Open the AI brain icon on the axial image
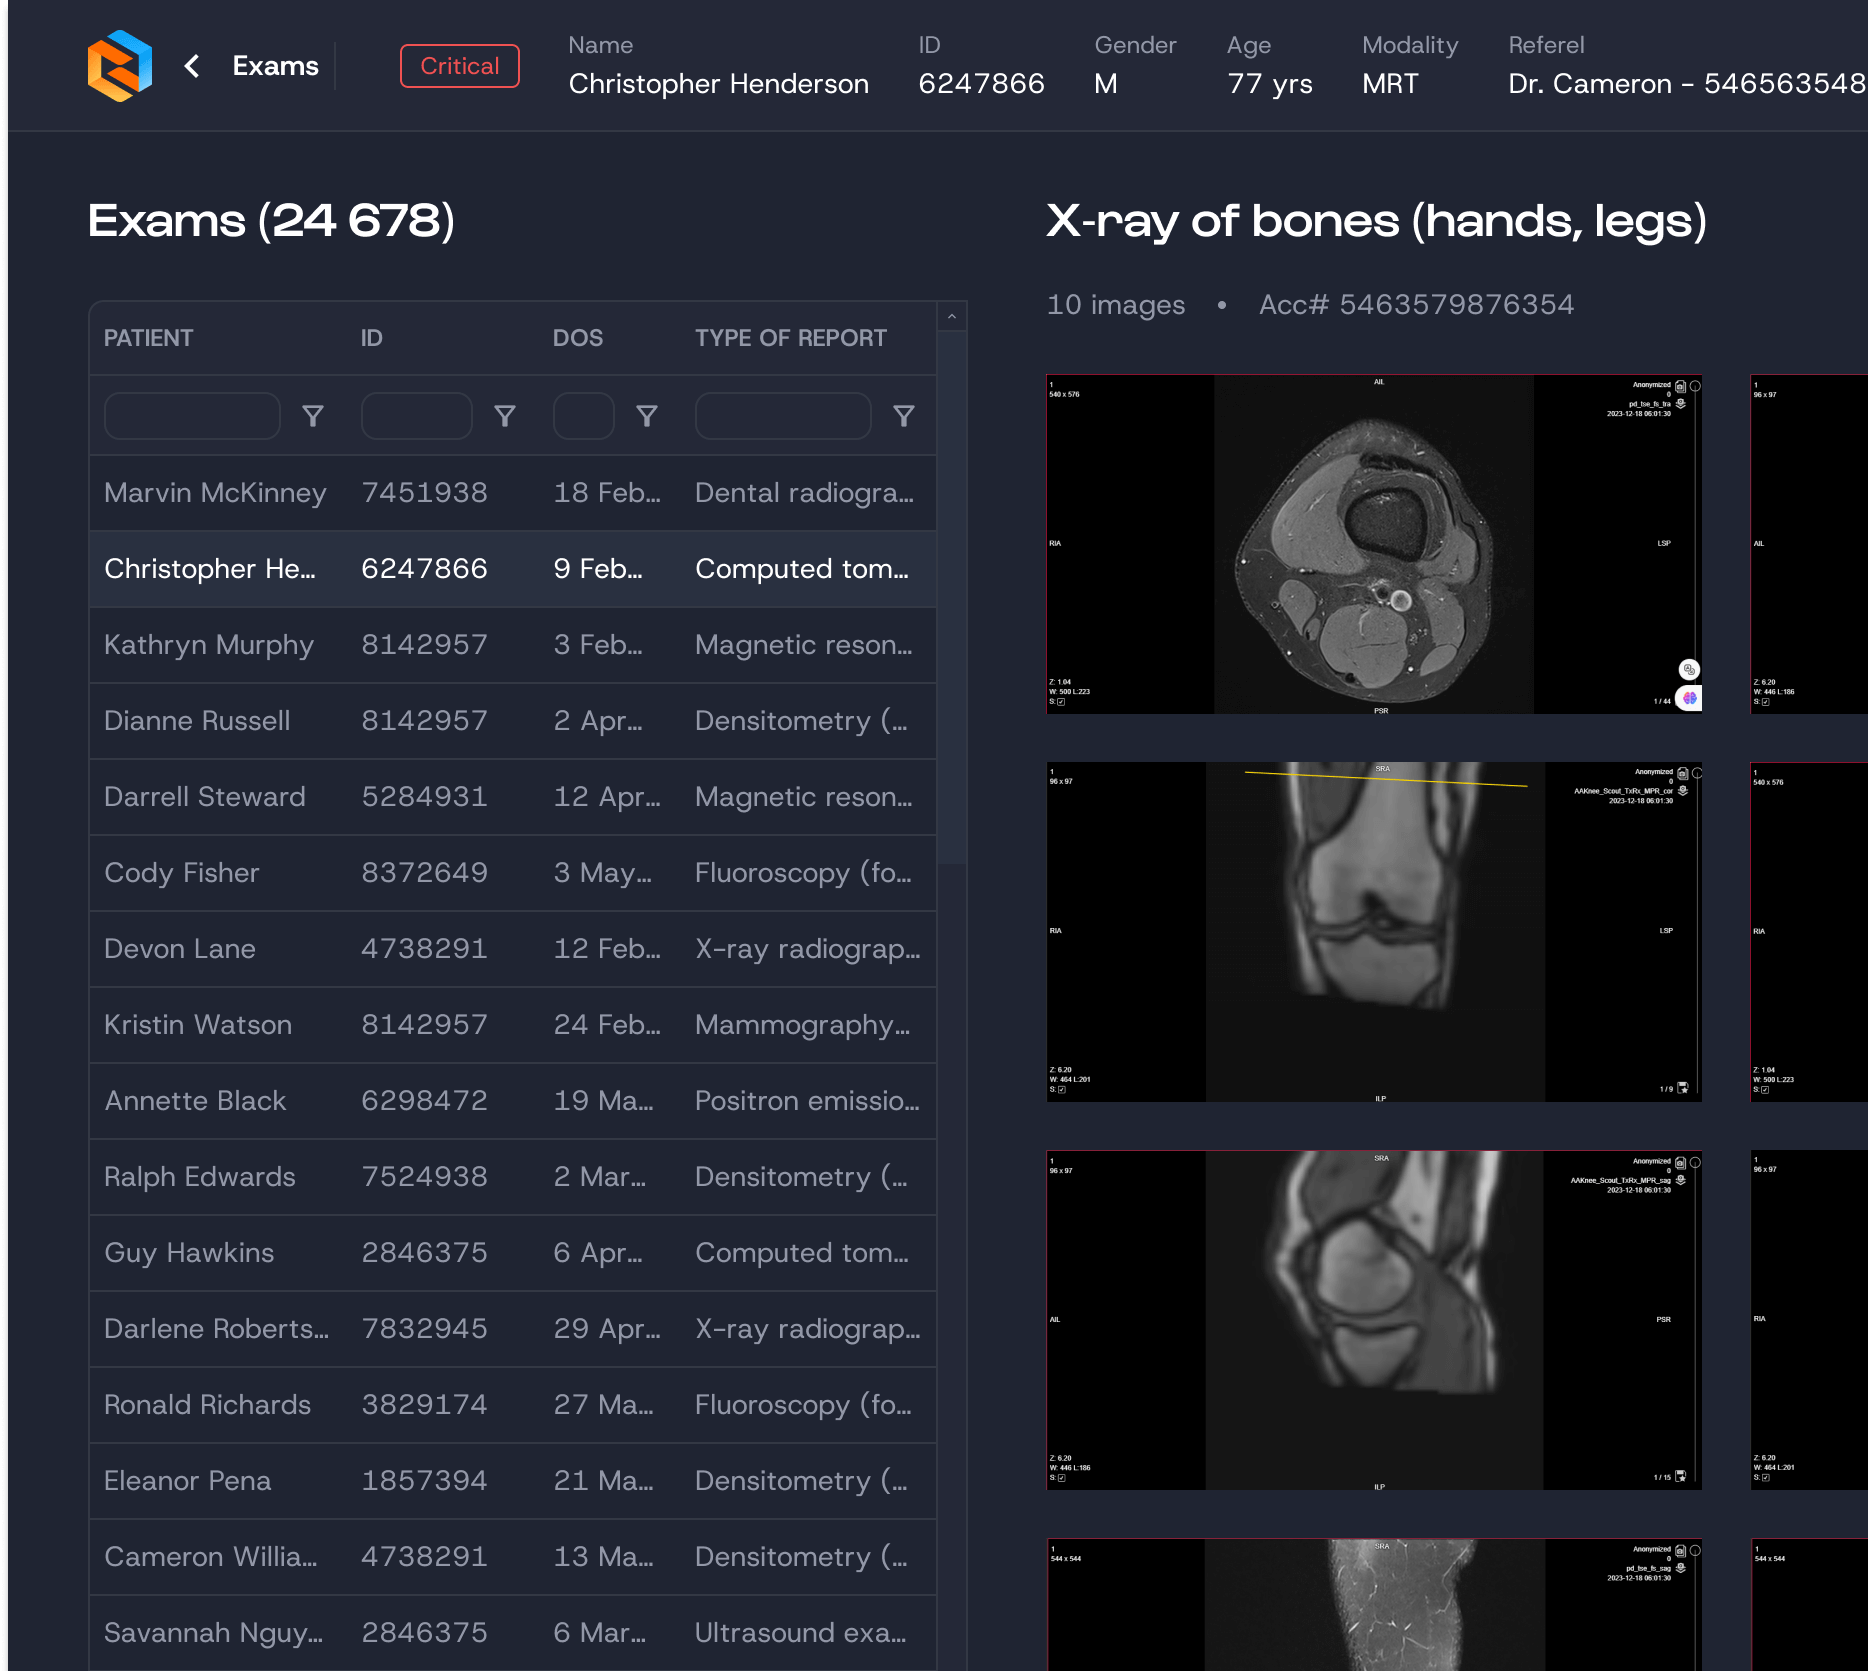 pyautogui.click(x=1689, y=698)
